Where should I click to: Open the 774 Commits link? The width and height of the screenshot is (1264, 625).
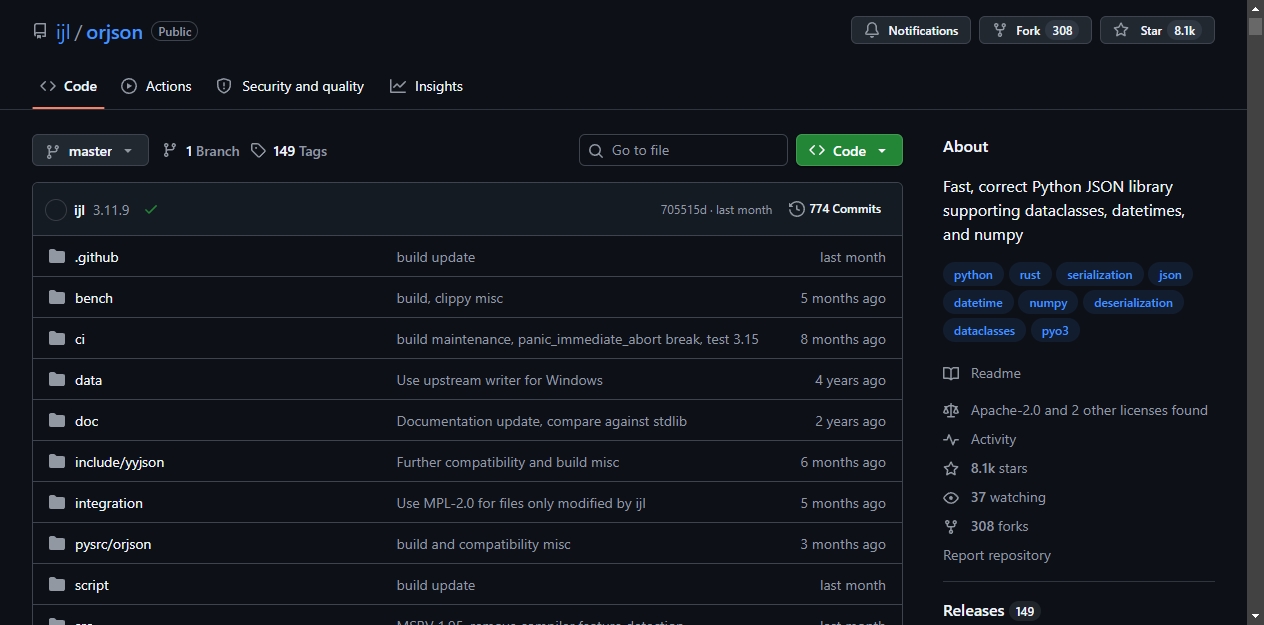click(835, 209)
